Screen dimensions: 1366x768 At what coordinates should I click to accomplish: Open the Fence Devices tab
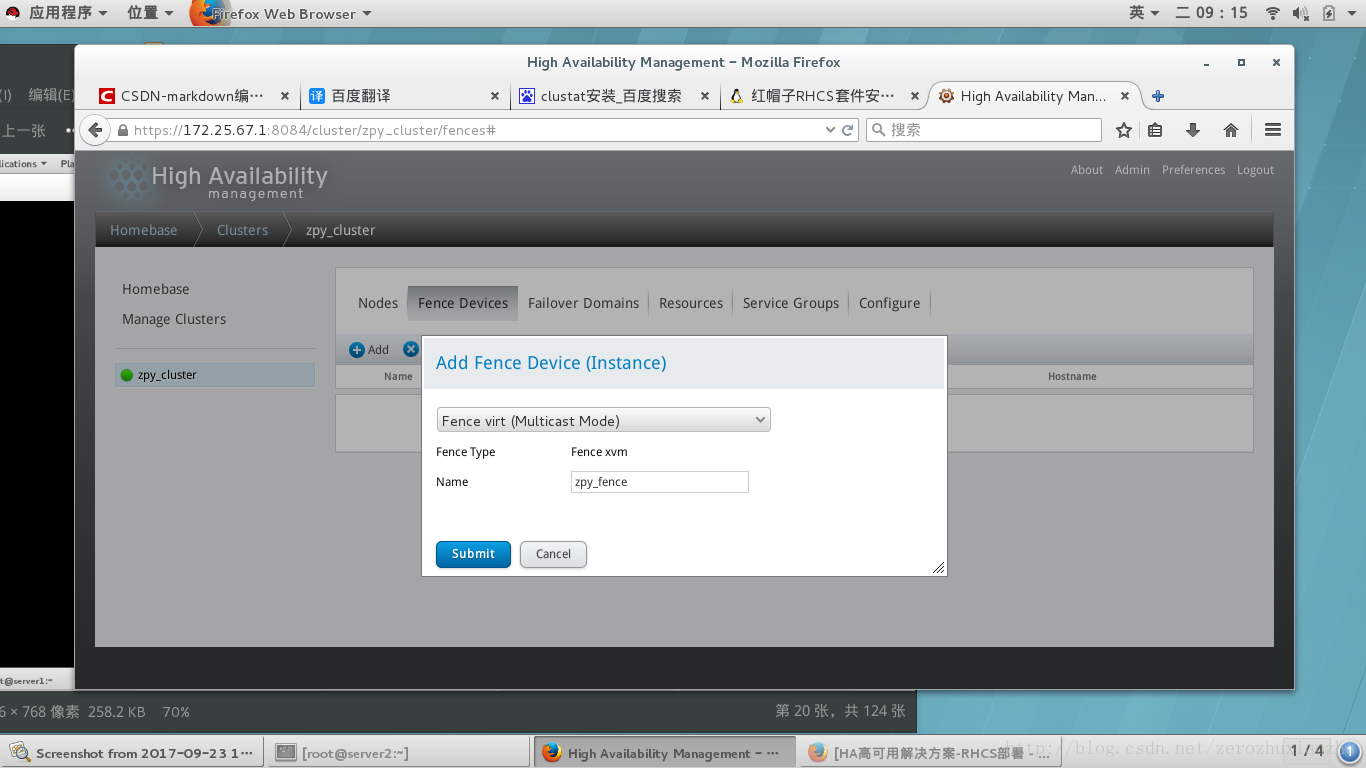[463, 303]
